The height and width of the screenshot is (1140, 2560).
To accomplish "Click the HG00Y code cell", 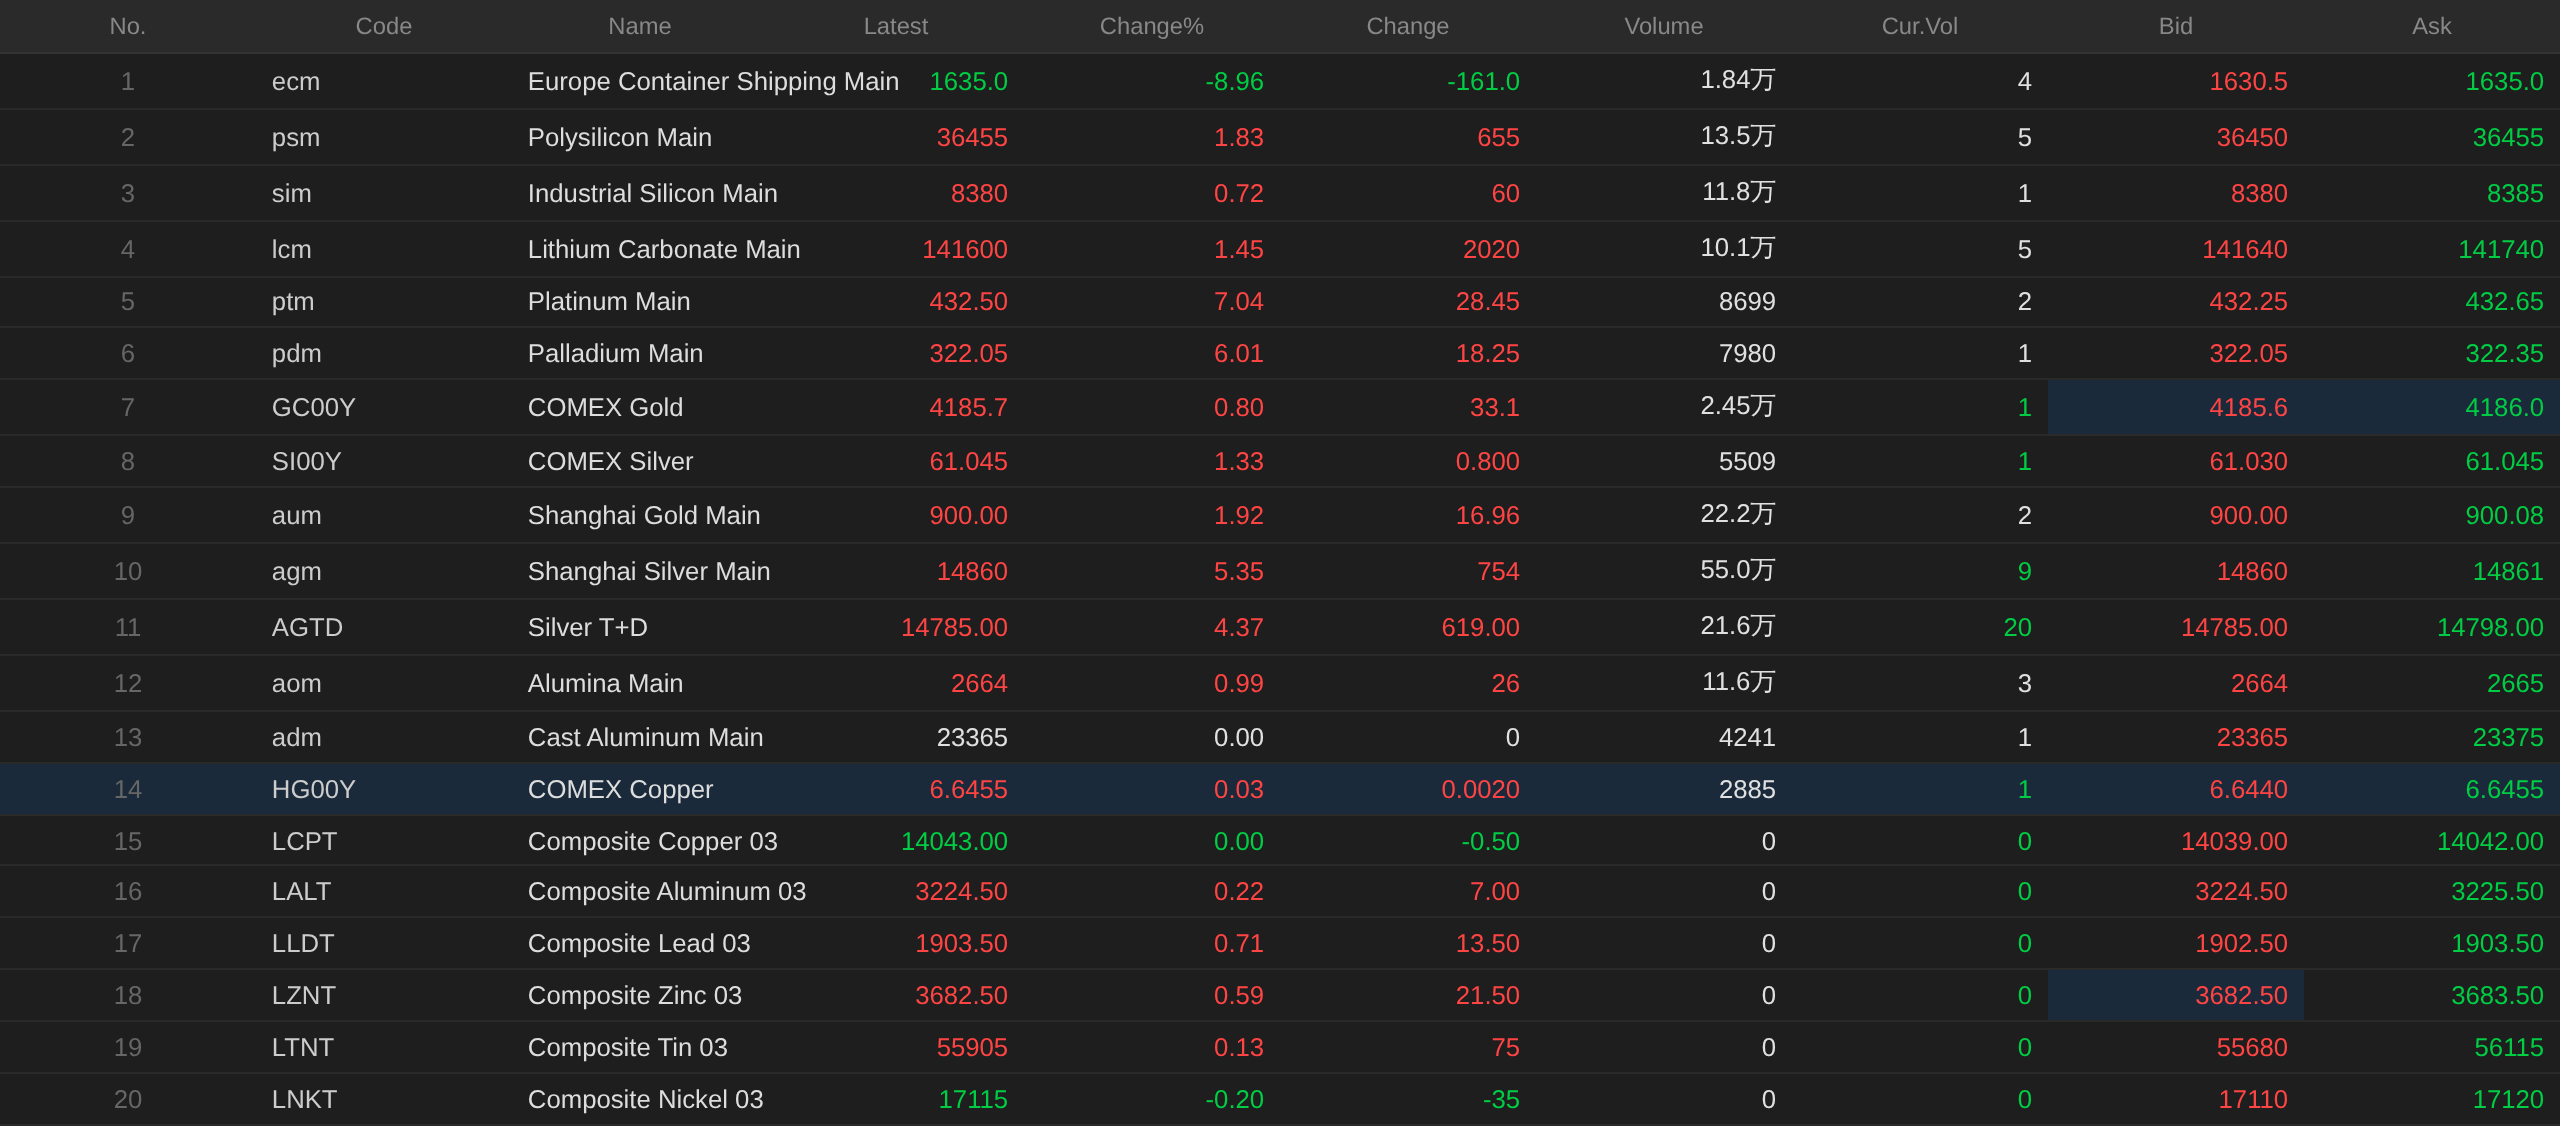I will (313, 789).
